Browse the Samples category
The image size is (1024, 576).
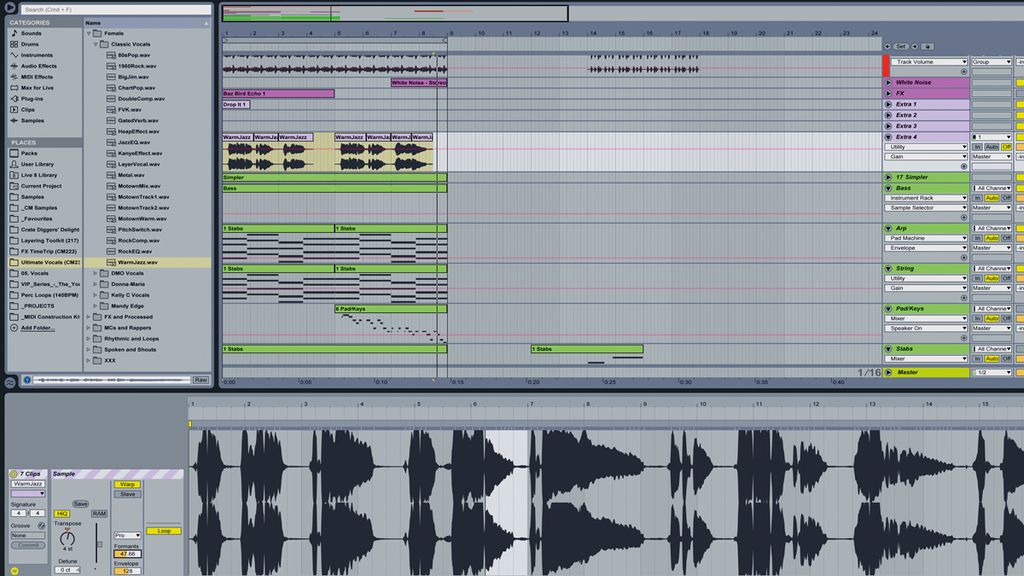coord(33,120)
